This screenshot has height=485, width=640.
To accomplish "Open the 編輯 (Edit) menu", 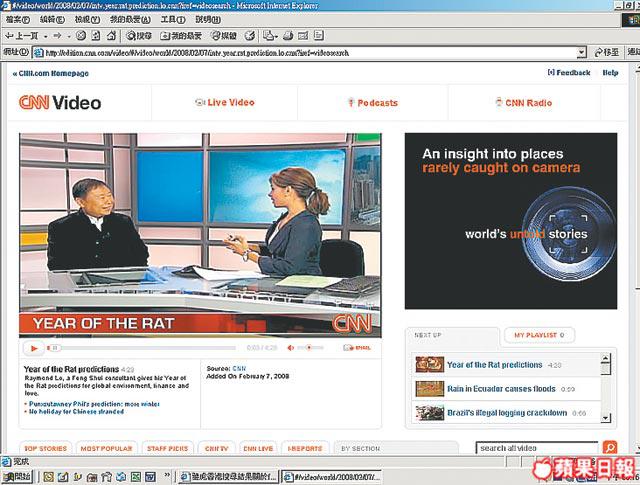I will [52, 19].
